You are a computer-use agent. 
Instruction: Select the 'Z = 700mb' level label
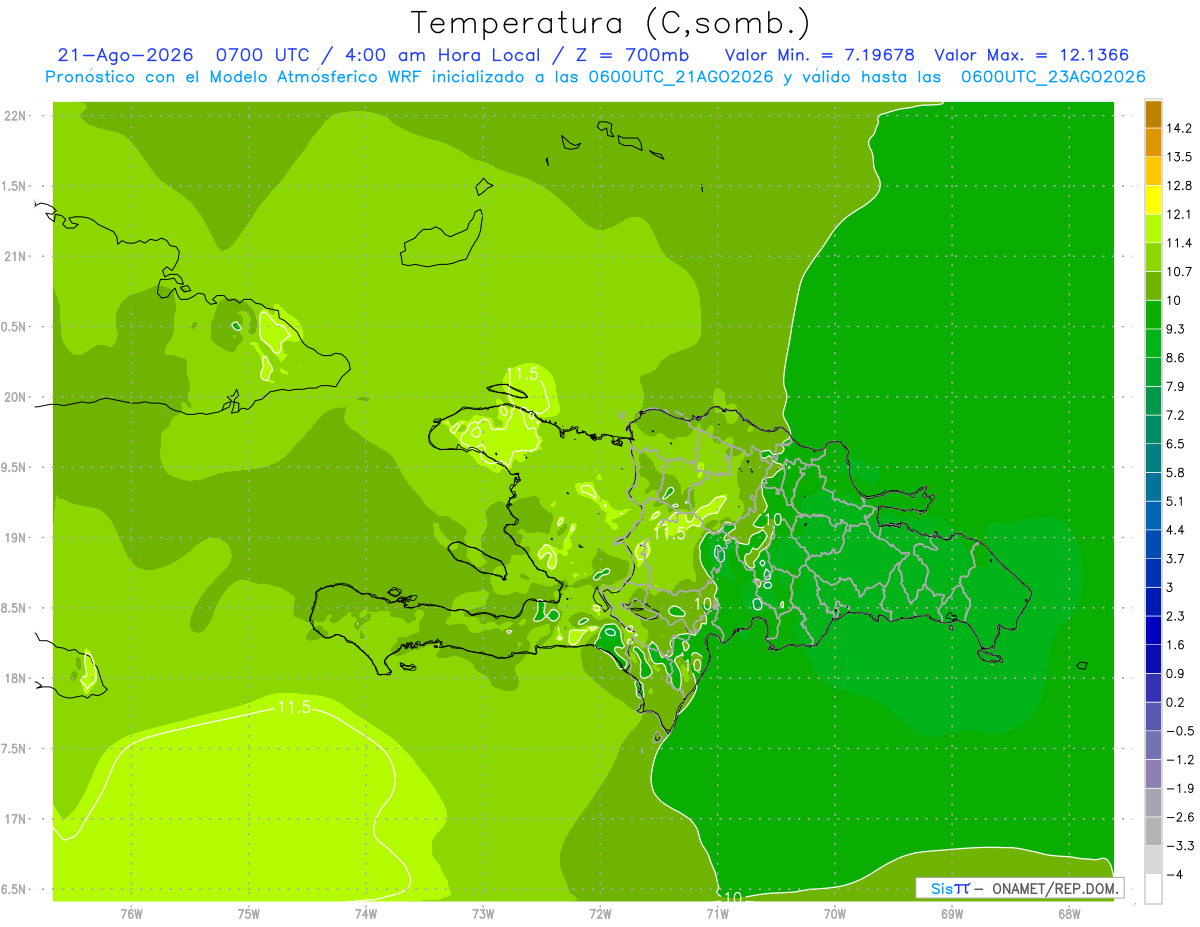tap(633, 55)
